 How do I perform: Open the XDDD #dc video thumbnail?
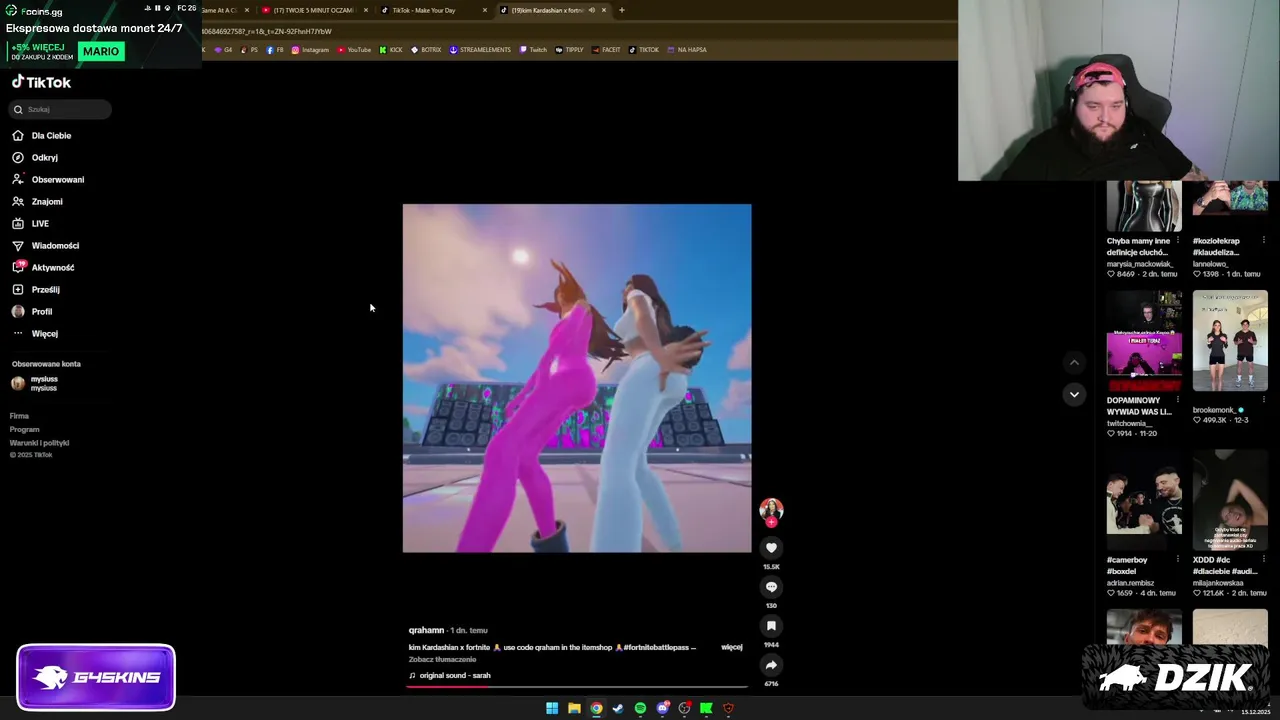1230,500
